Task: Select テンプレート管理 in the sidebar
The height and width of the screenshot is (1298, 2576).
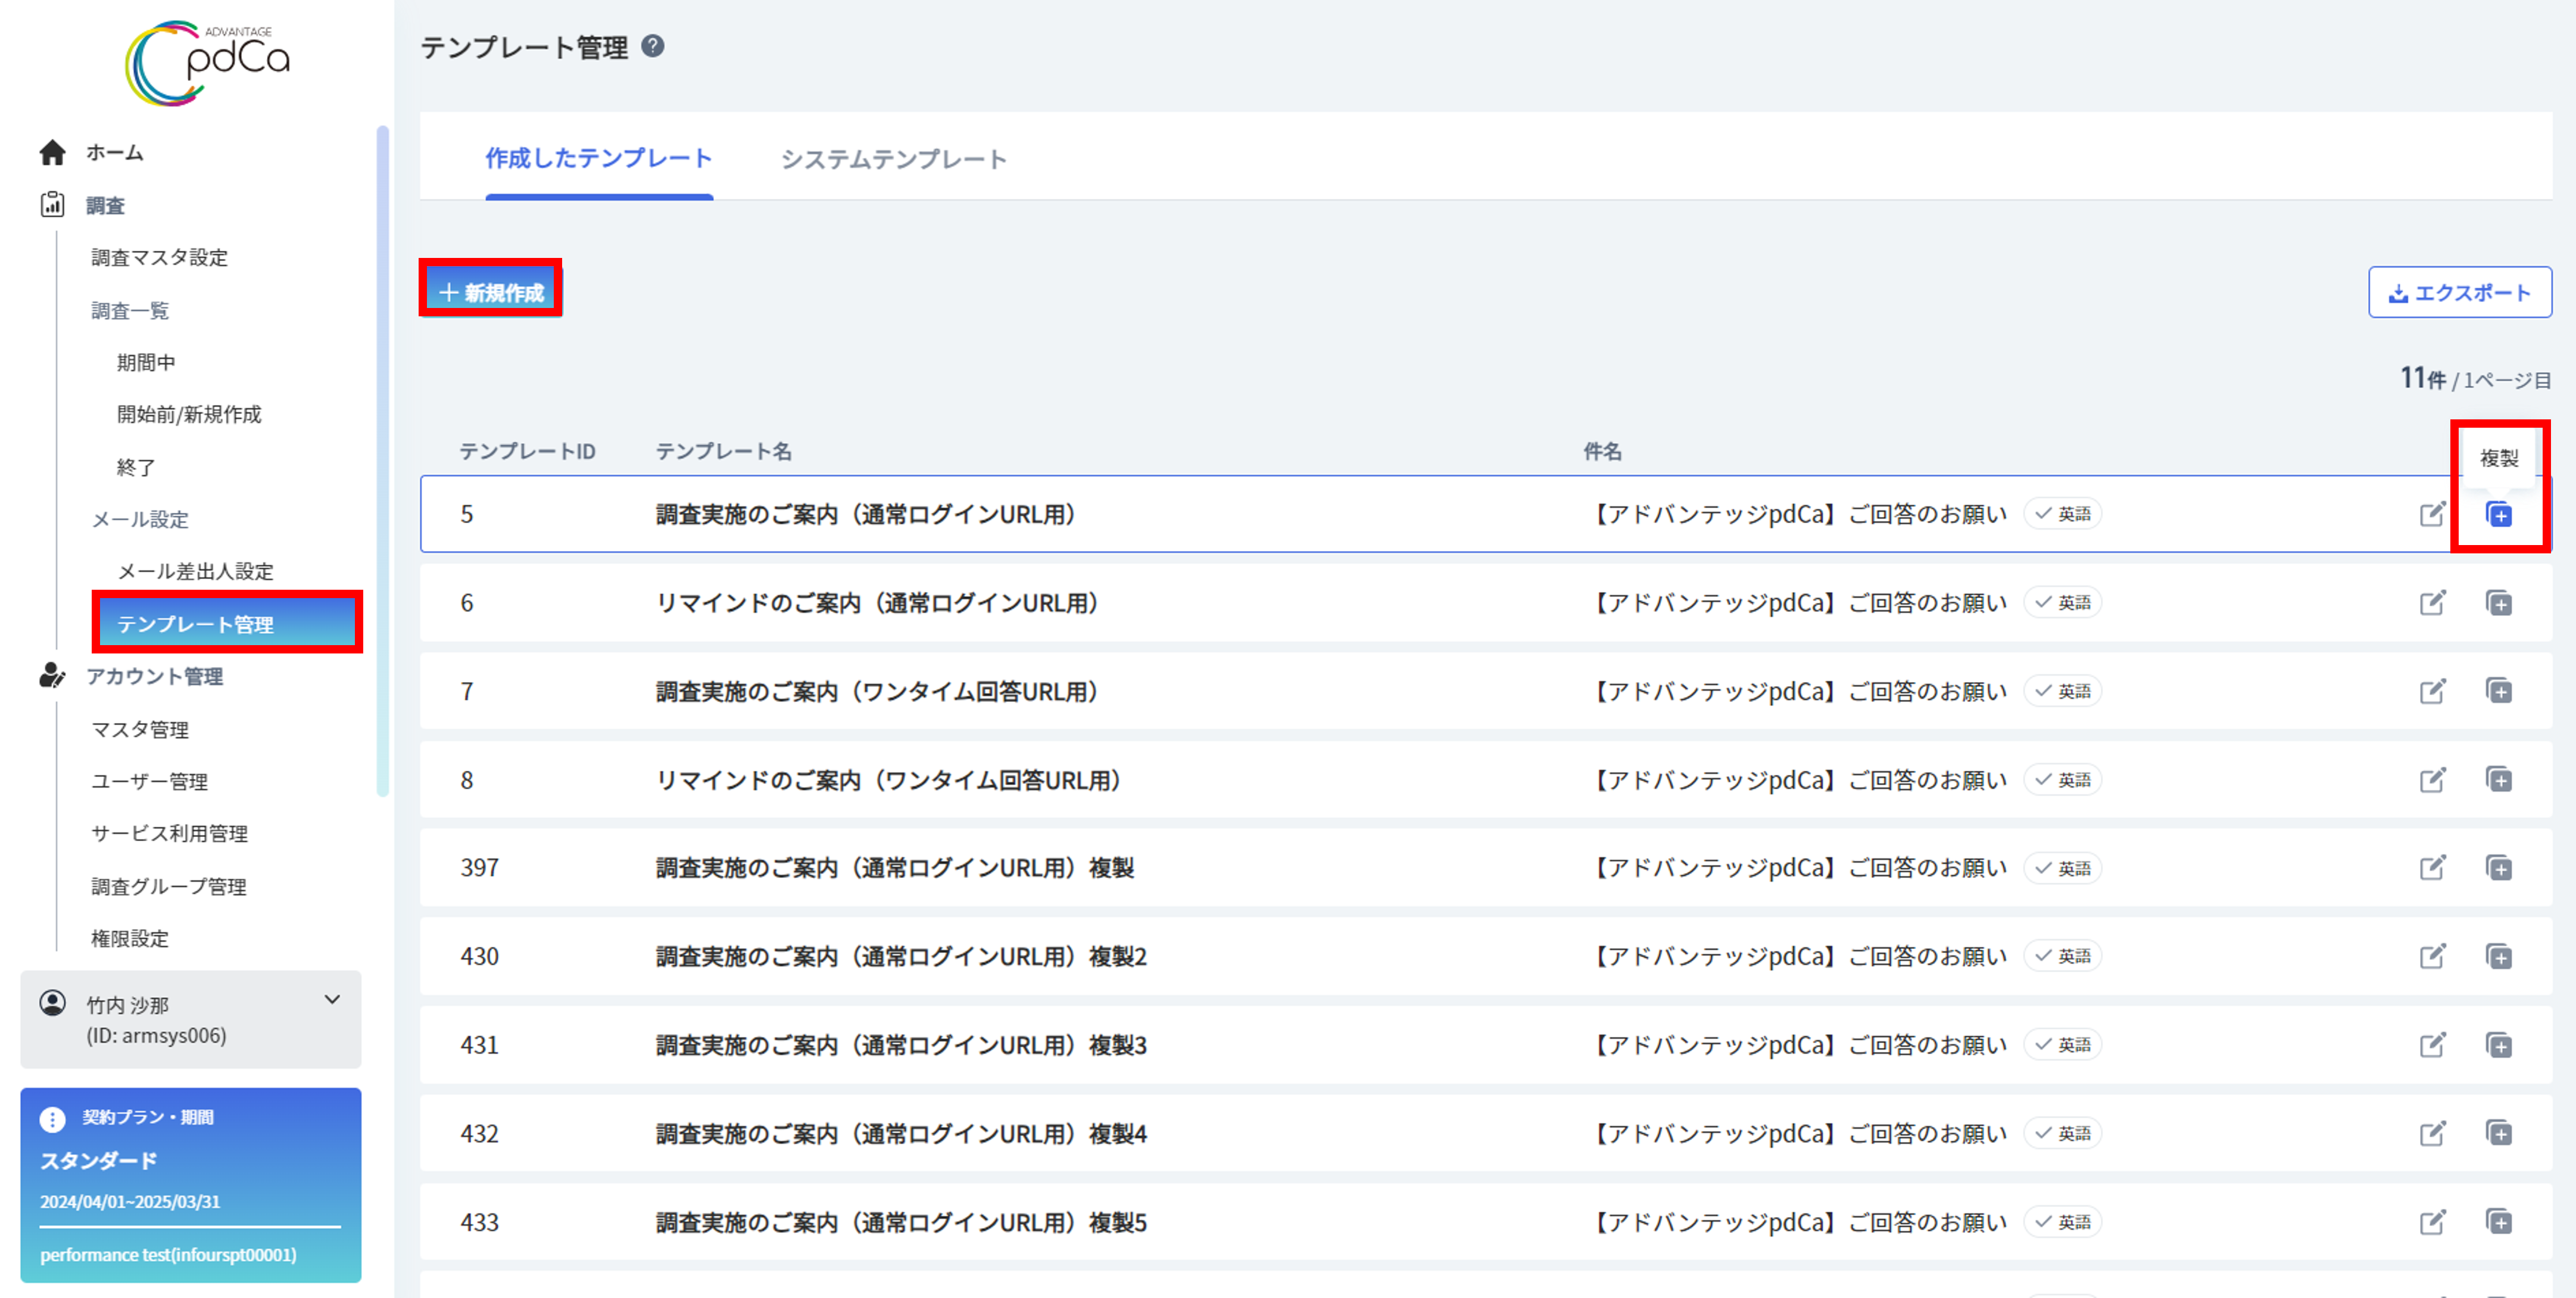Action: pos(227,624)
